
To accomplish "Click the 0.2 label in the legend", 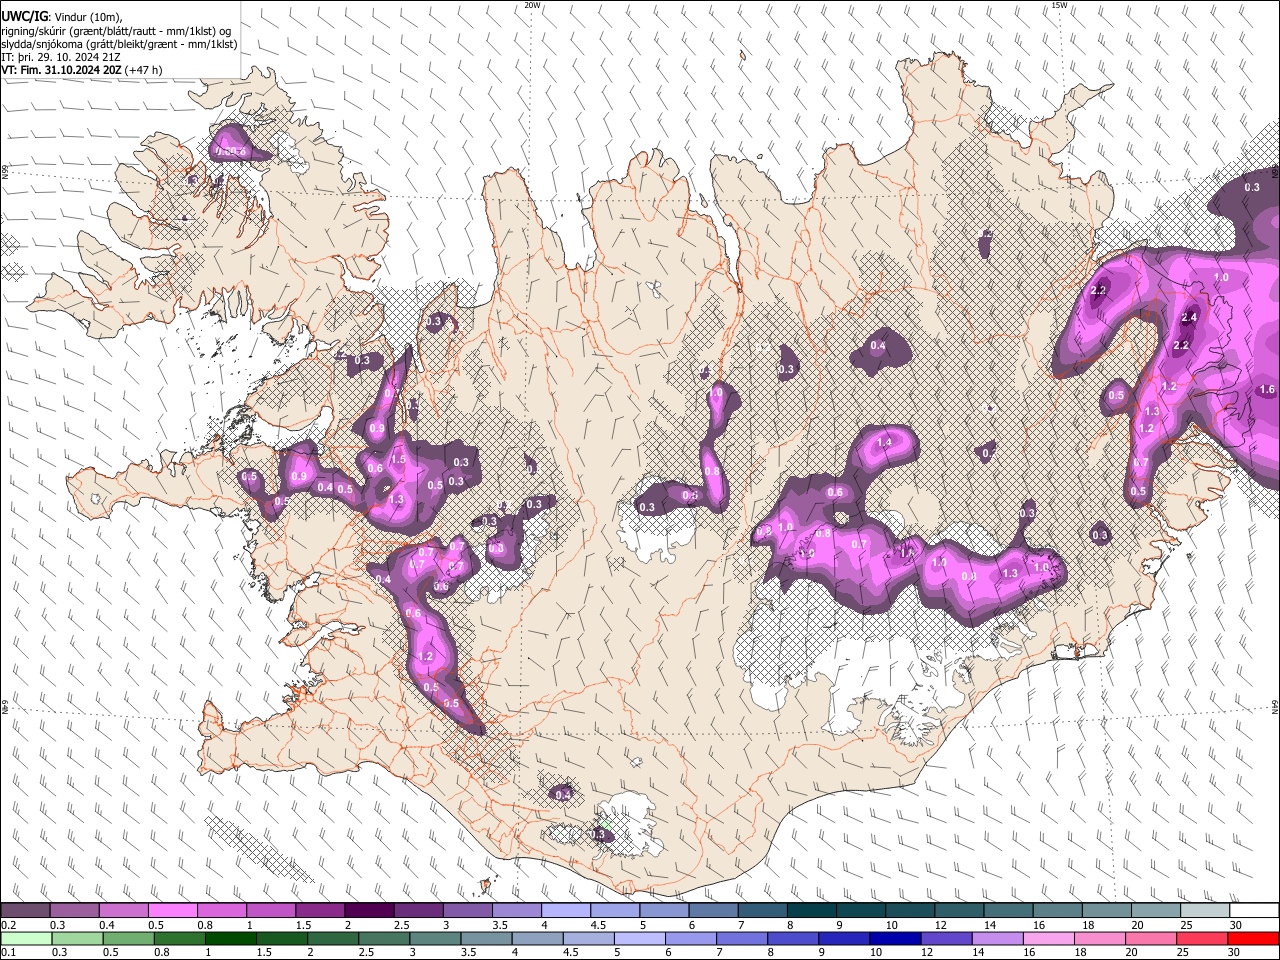I will 9,925.
